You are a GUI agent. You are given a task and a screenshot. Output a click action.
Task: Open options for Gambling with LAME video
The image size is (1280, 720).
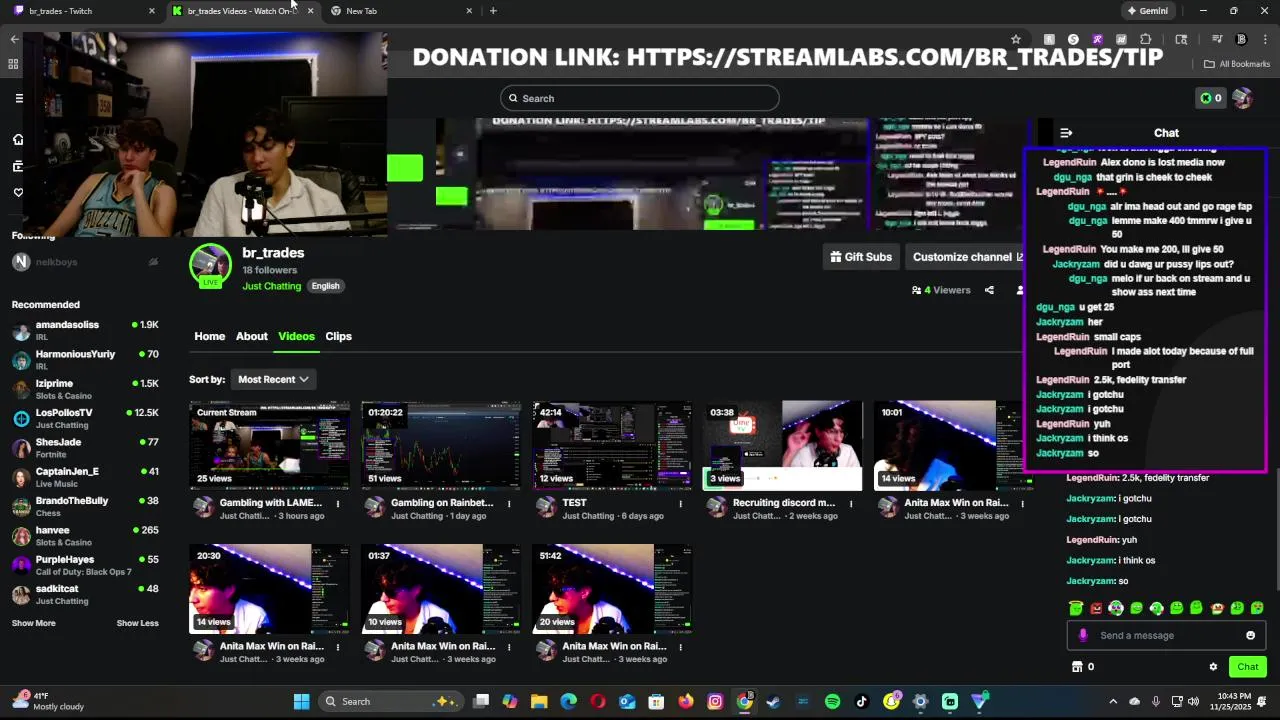click(x=338, y=503)
